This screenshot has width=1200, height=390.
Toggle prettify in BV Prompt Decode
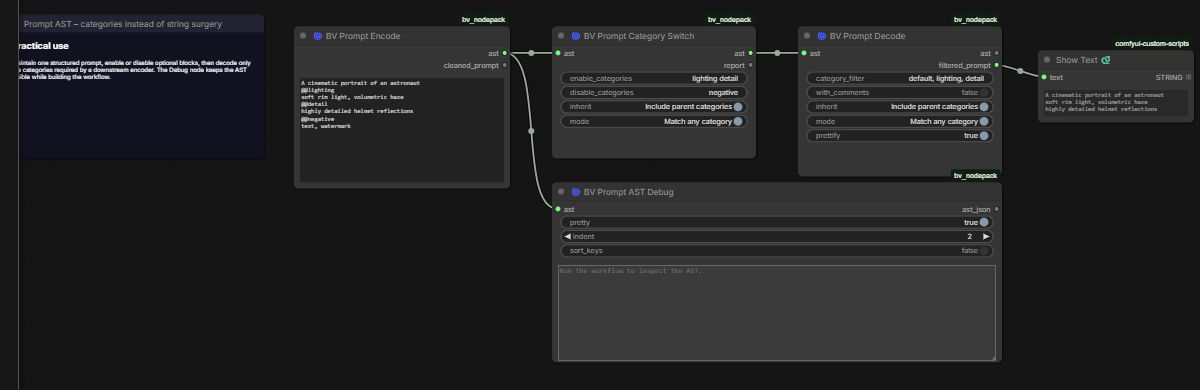[984, 135]
